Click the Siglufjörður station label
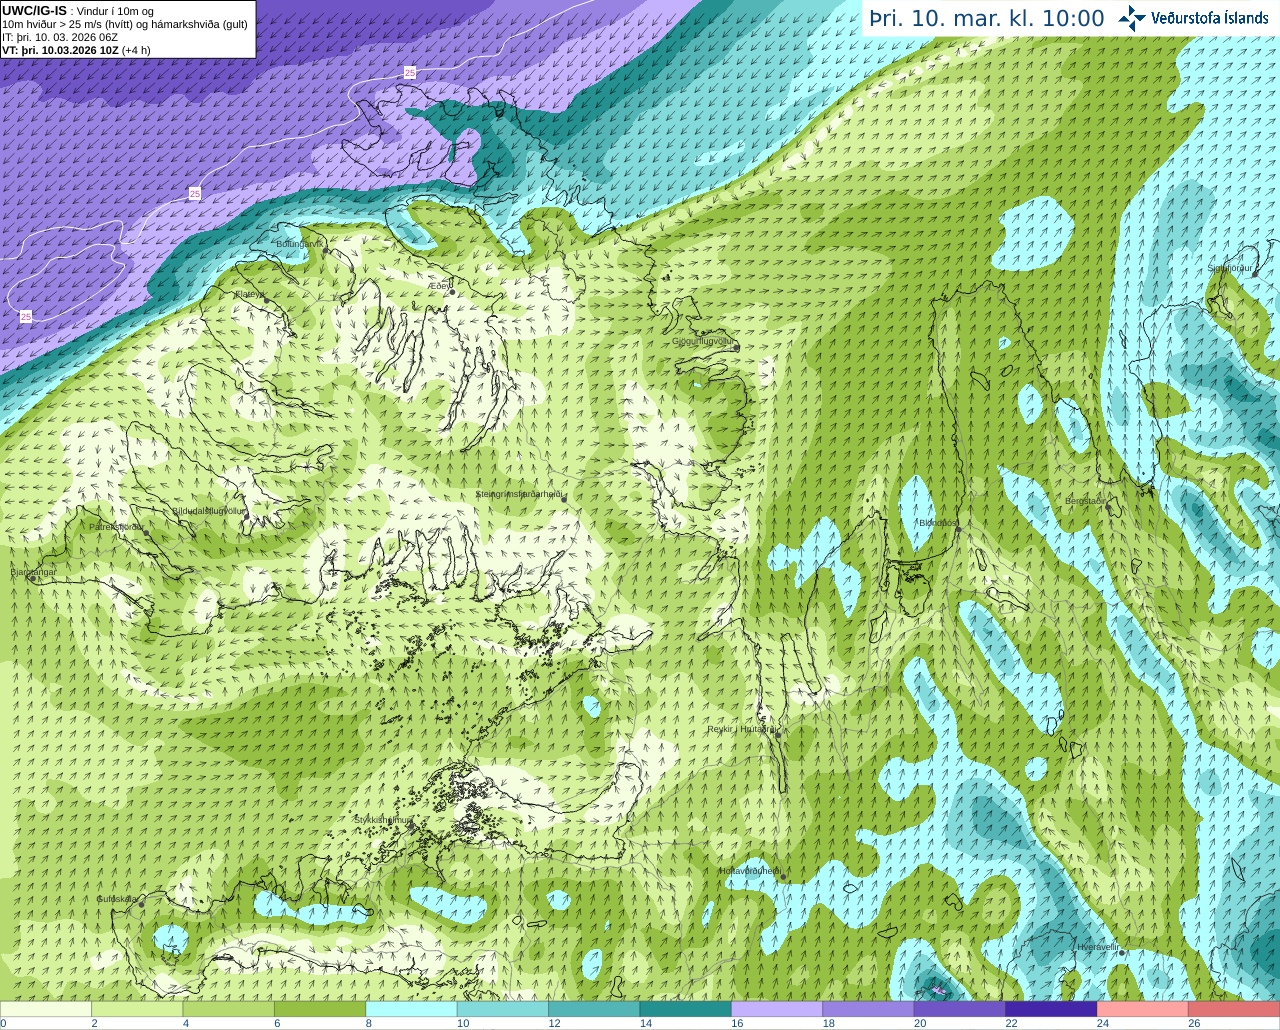Viewport: 1280px width, 1030px height. coord(1229,268)
